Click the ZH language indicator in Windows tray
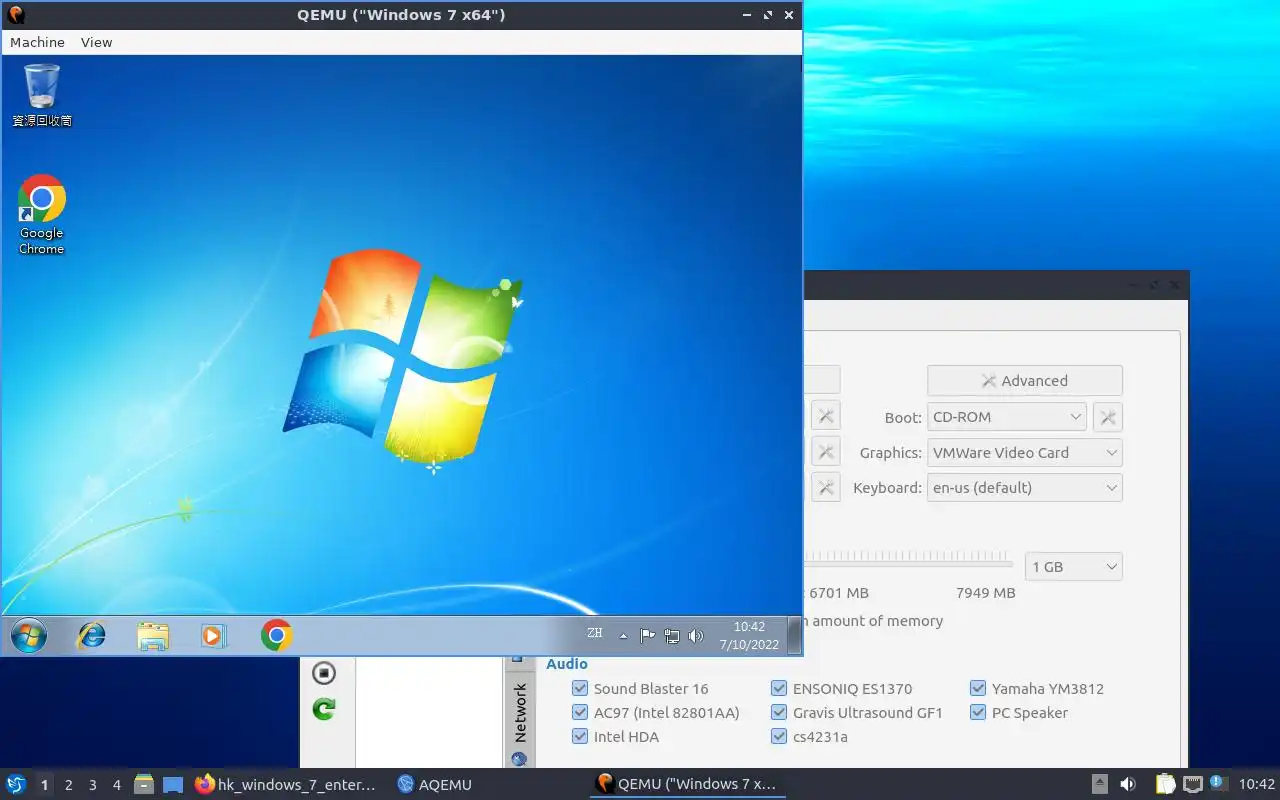 pyautogui.click(x=595, y=633)
